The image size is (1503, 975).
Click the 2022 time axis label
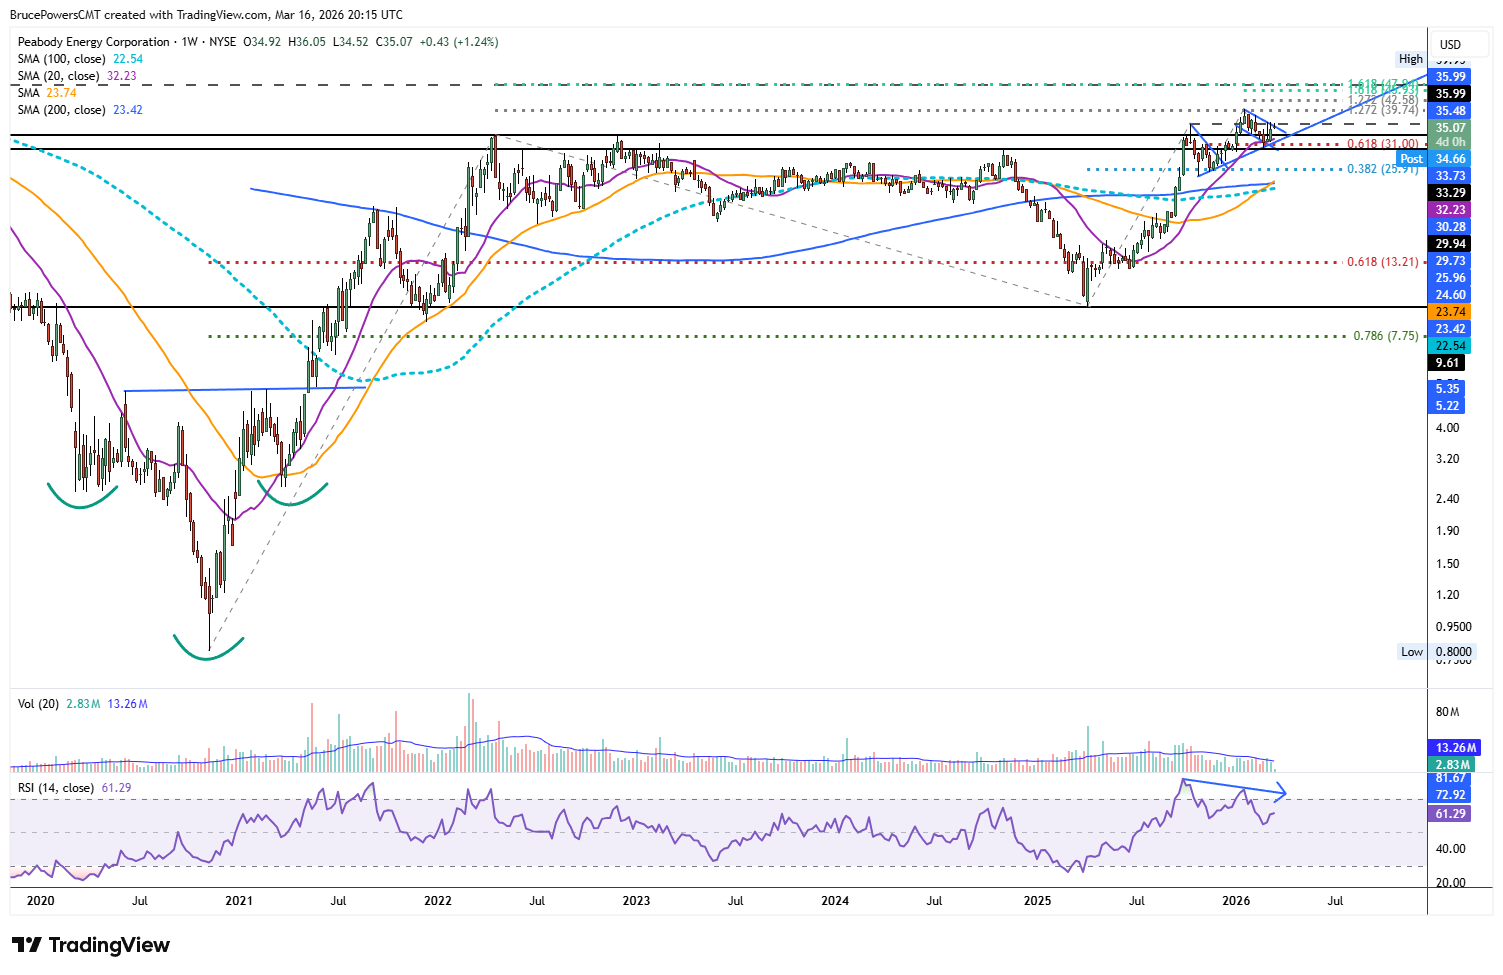pyautogui.click(x=438, y=901)
